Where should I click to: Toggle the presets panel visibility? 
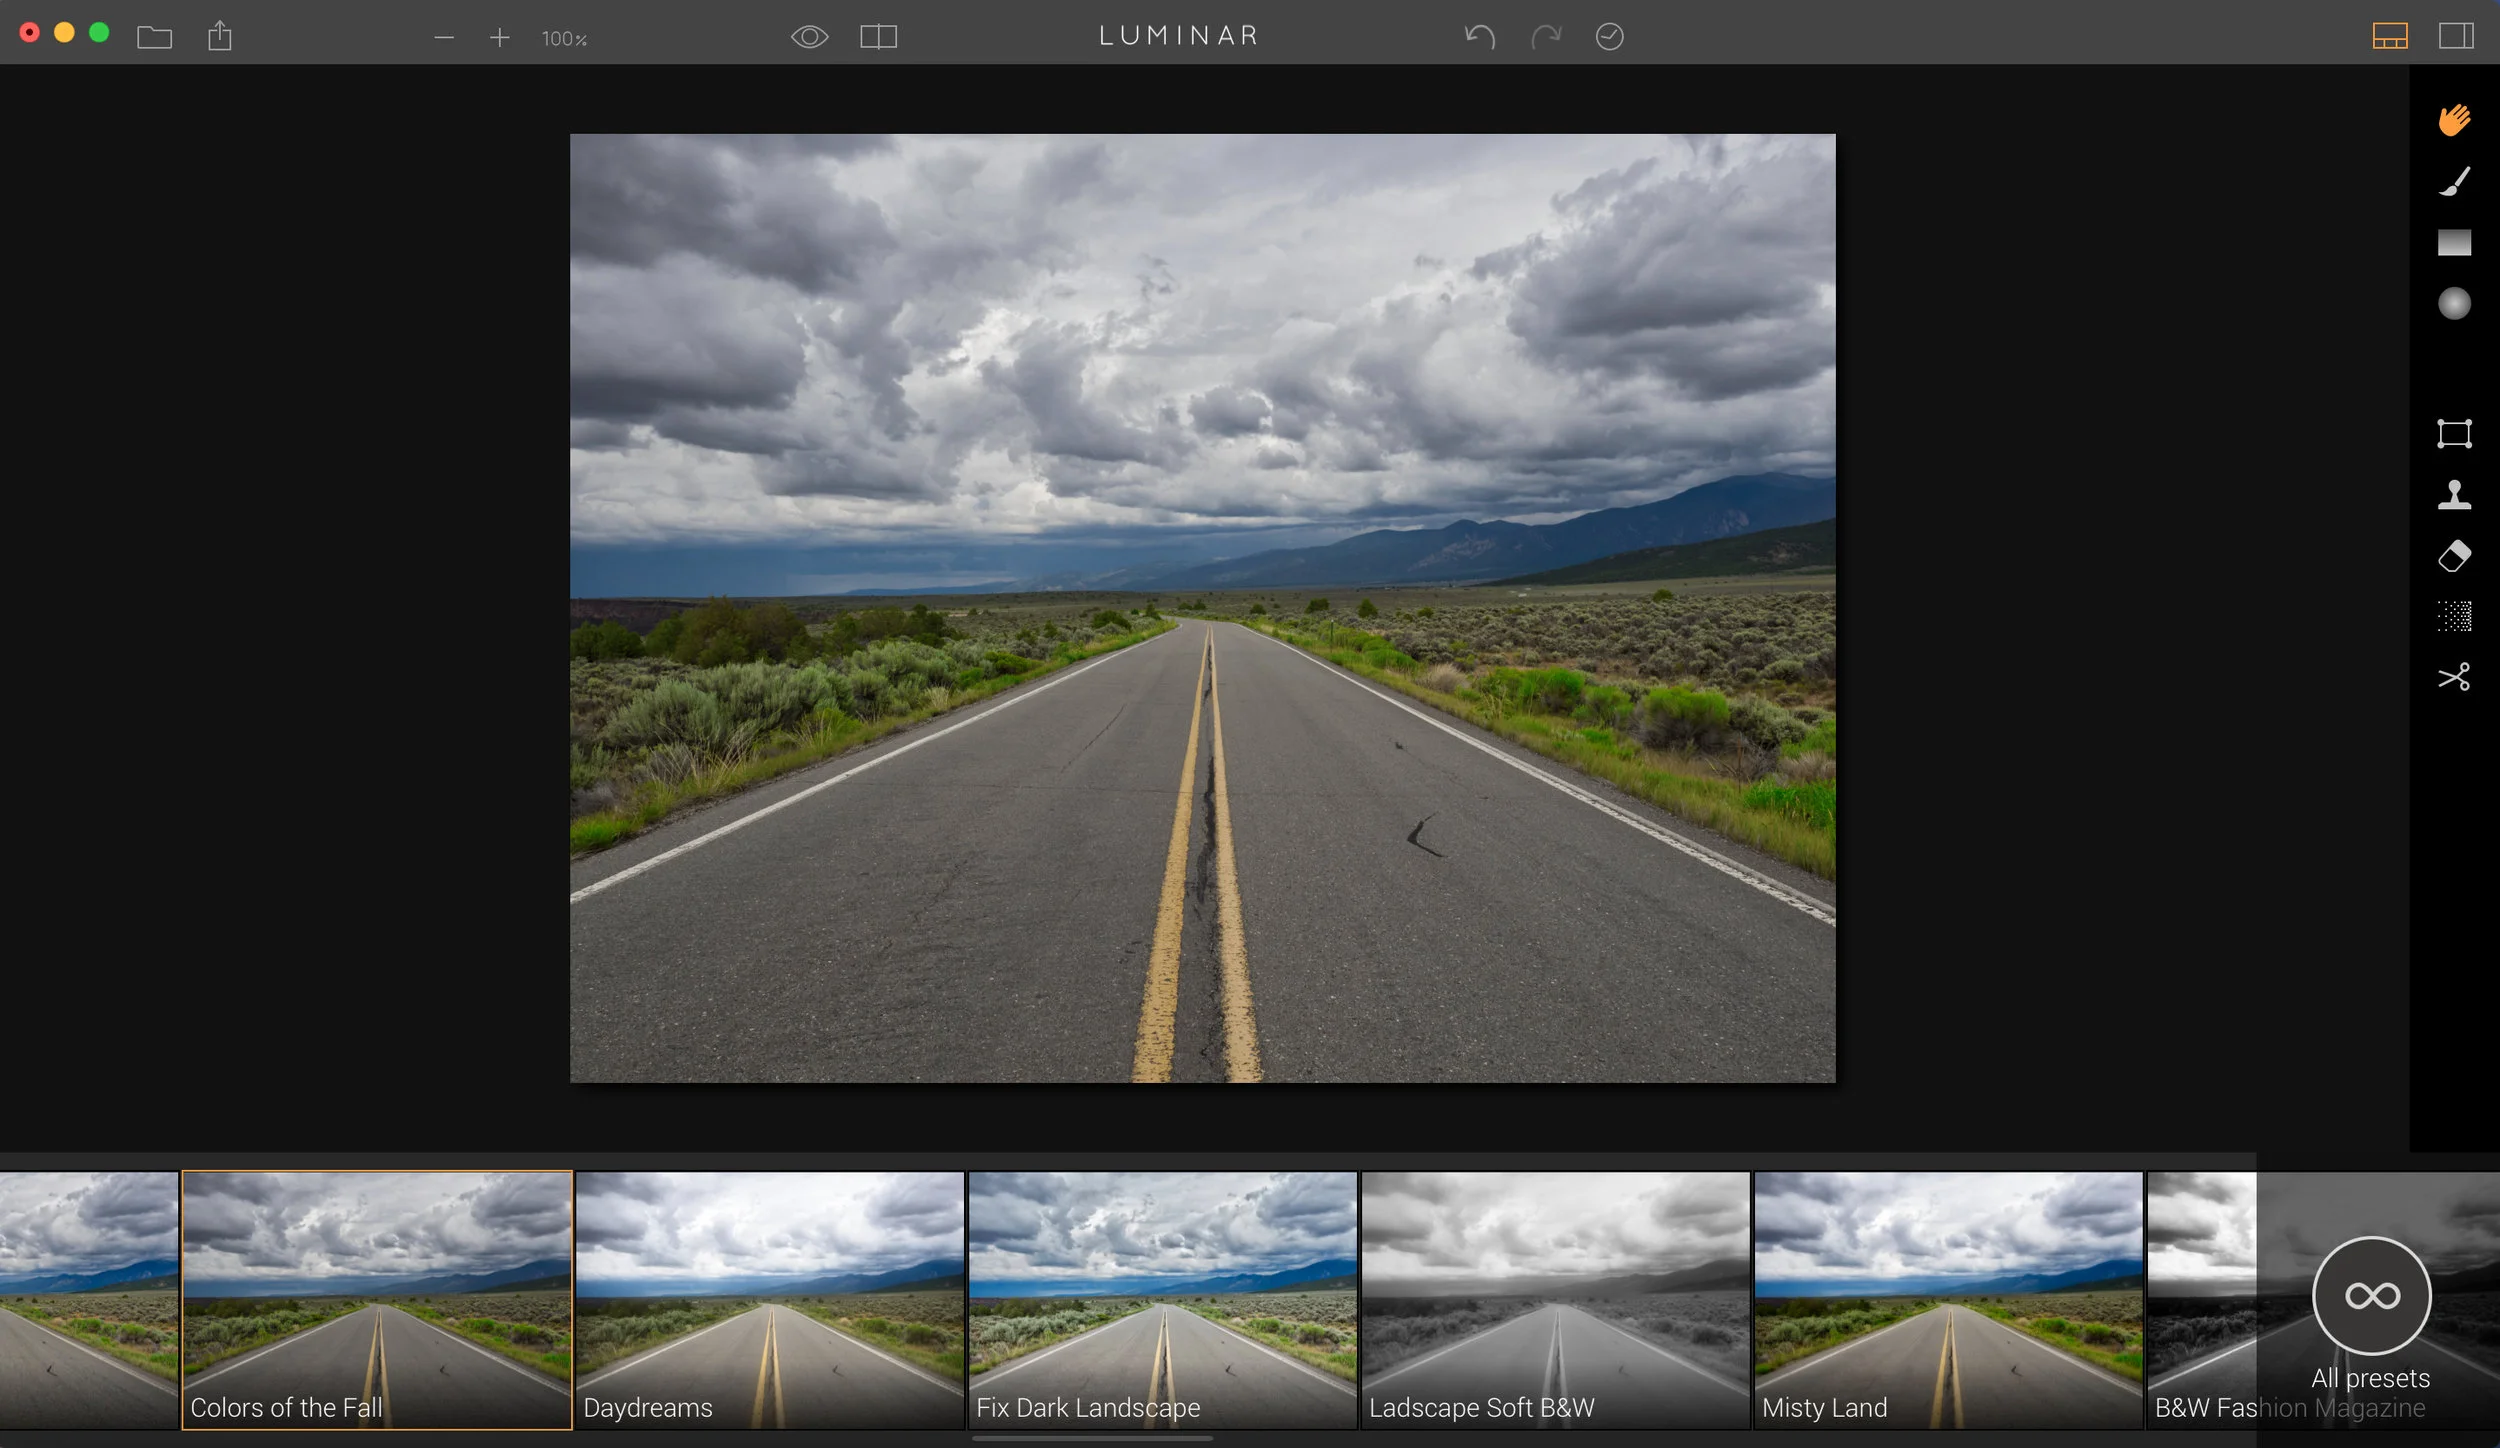(x=2389, y=37)
